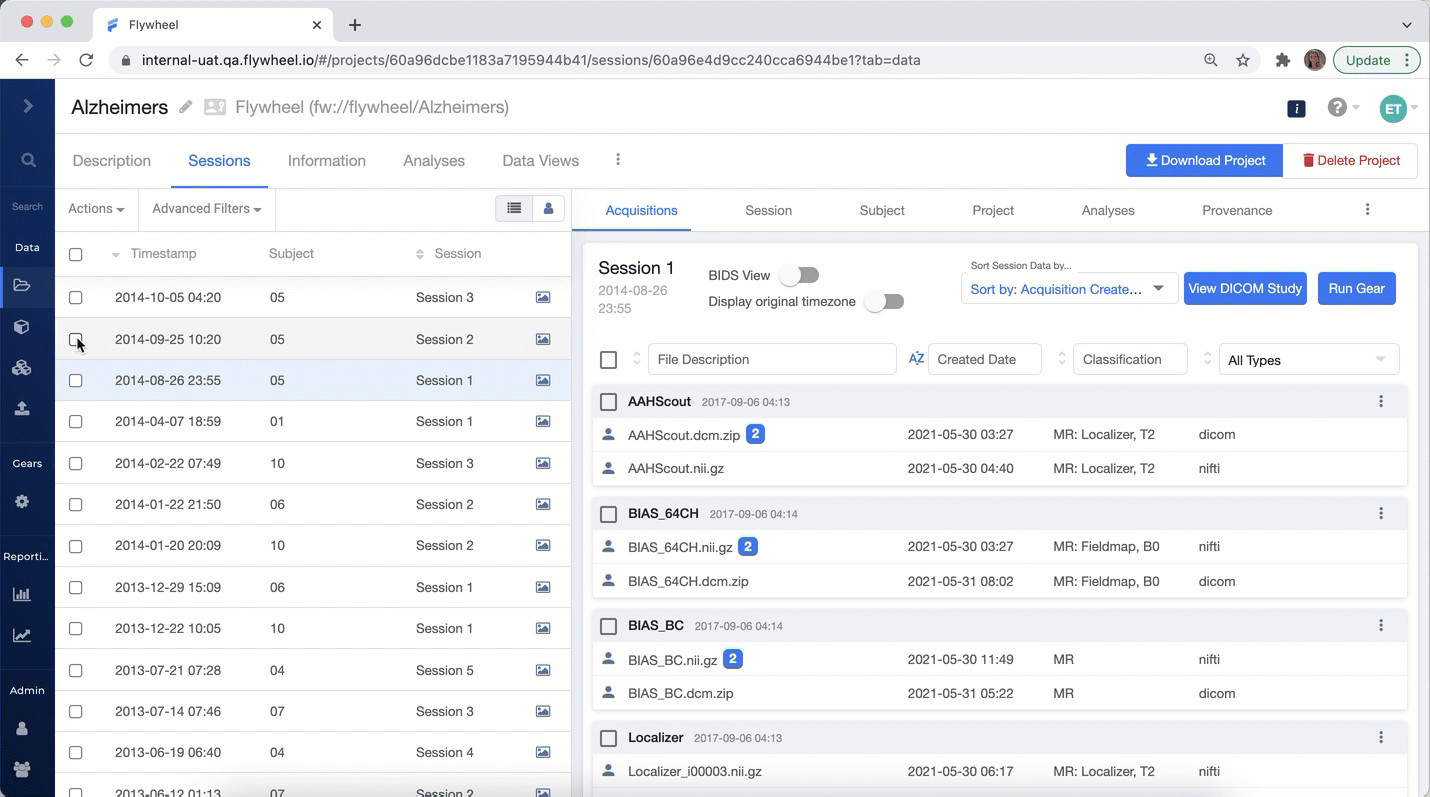Sort sessions by the Timestamp column arrow
Screen dimensions: 1430x797
click(x=115, y=254)
